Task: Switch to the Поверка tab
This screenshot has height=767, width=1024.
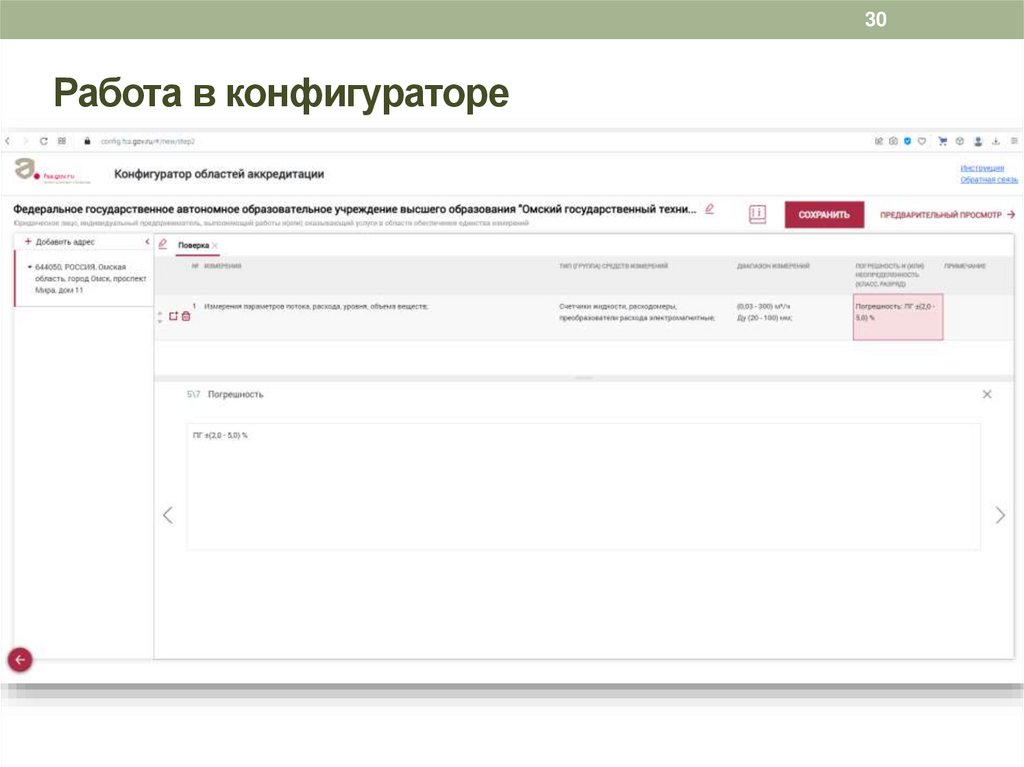Action: point(194,244)
